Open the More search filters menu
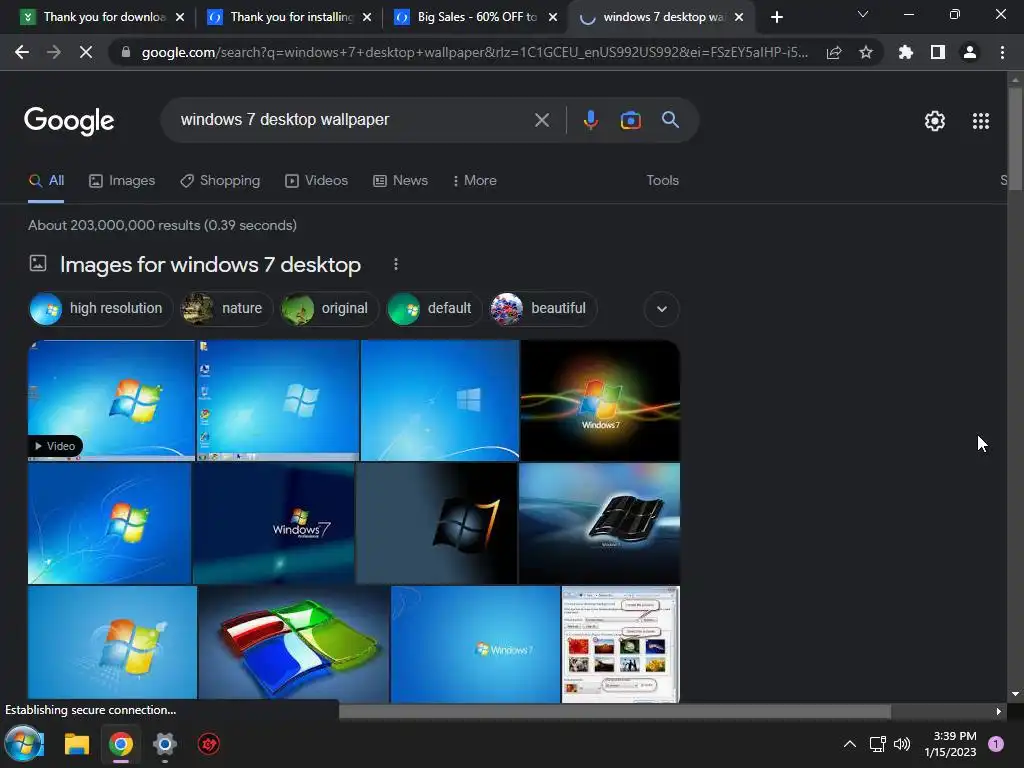Screen dimensions: 1024x768 [x=475, y=181]
